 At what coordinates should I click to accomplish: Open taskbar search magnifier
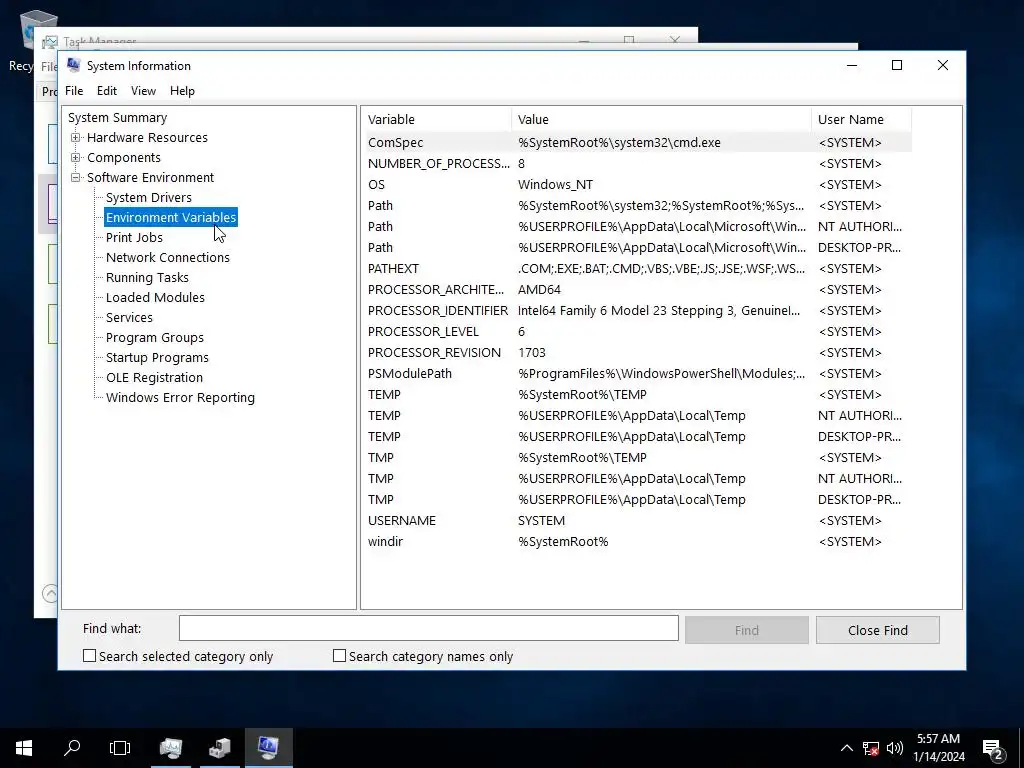72,748
